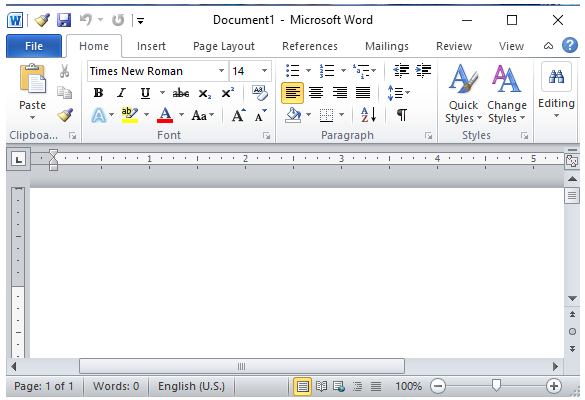
Task: Click the Format Painter brush in Clipboard group
Action: (65, 115)
